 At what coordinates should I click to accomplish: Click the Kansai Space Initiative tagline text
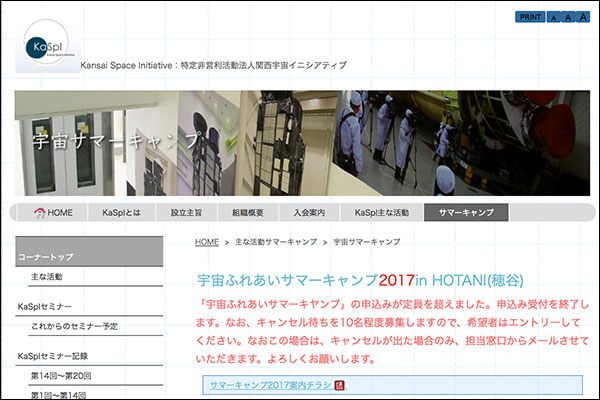pos(213,65)
